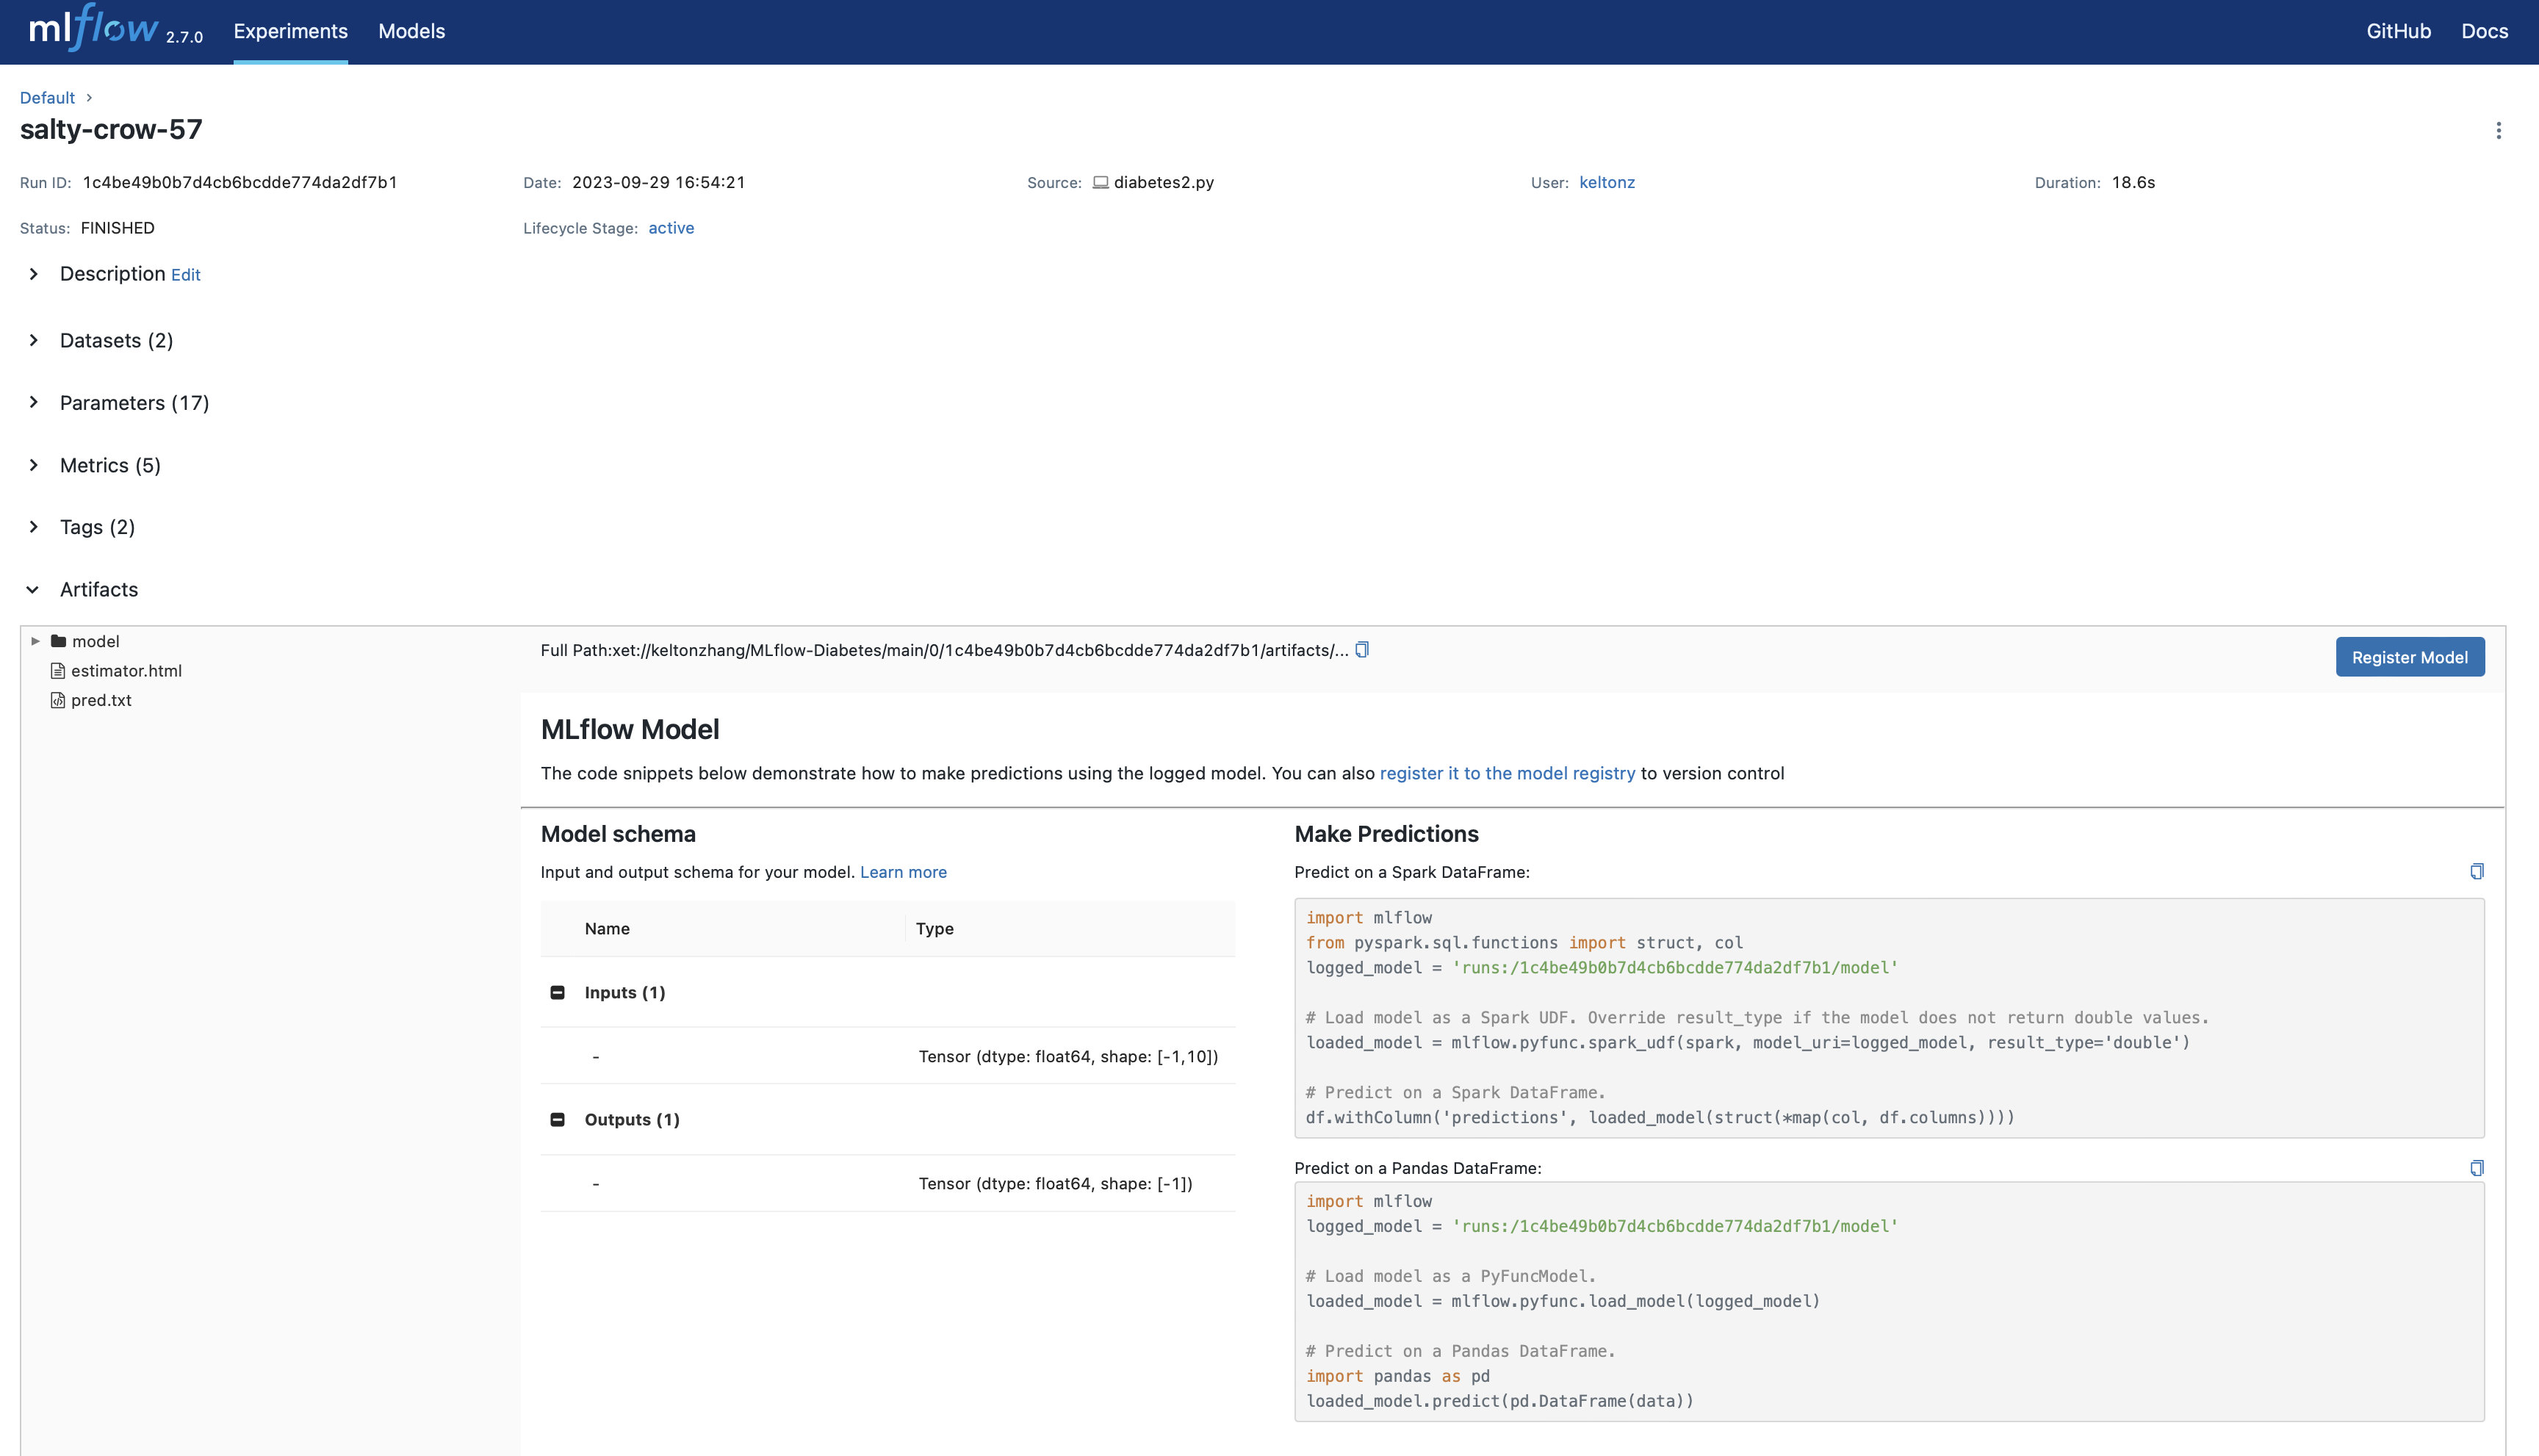
Task: Go to Default experiment breadcrumb
Action: point(47,98)
